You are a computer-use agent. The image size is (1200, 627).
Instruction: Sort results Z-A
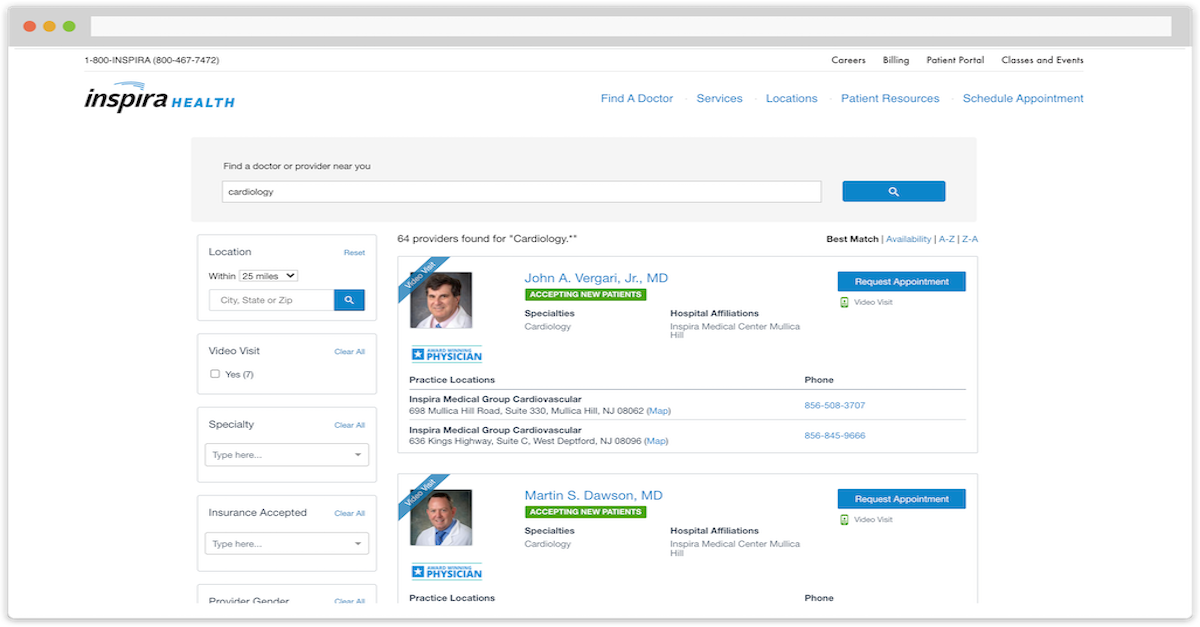point(970,239)
